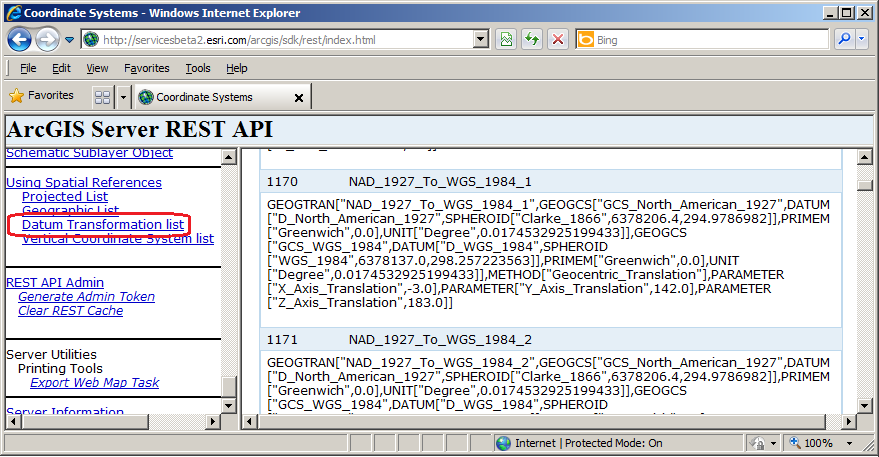Open the Projected List link
This screenshot has width=879, height=457.
coord(65,197)
